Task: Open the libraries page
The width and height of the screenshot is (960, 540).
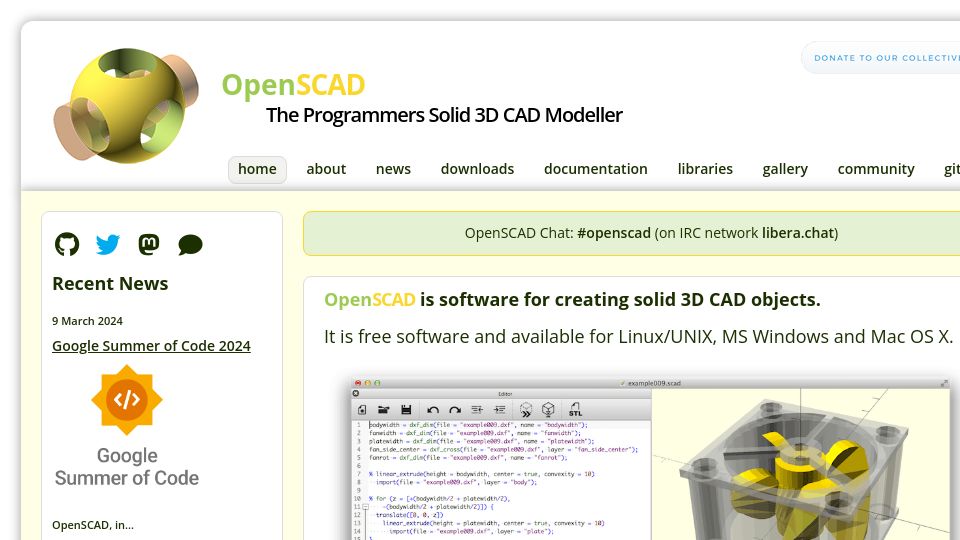Action: pos(705,169)
